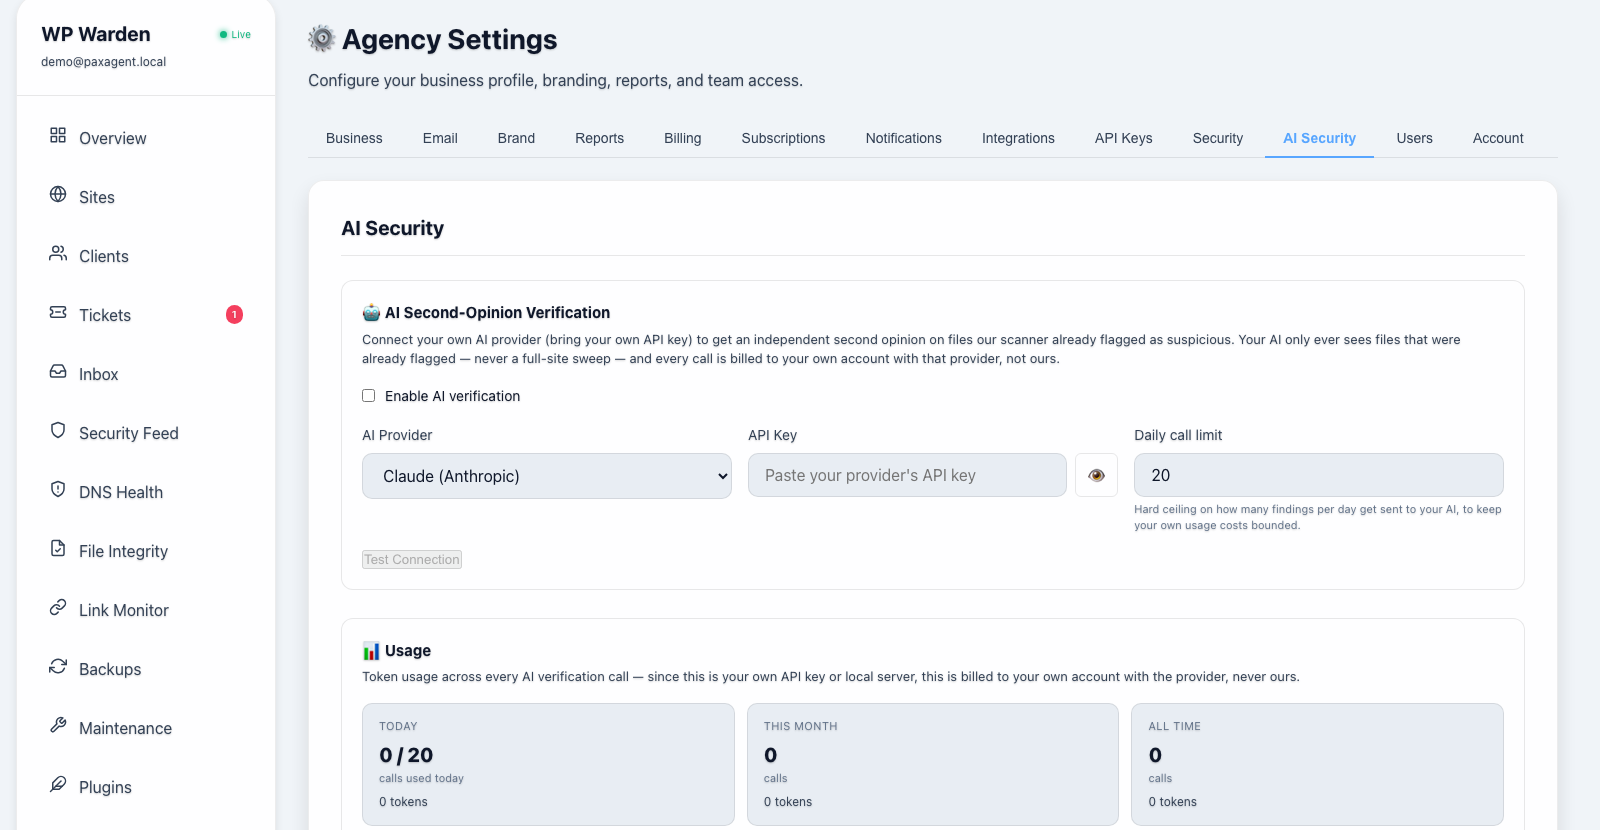Switch to the Business tab

point(354,138)
